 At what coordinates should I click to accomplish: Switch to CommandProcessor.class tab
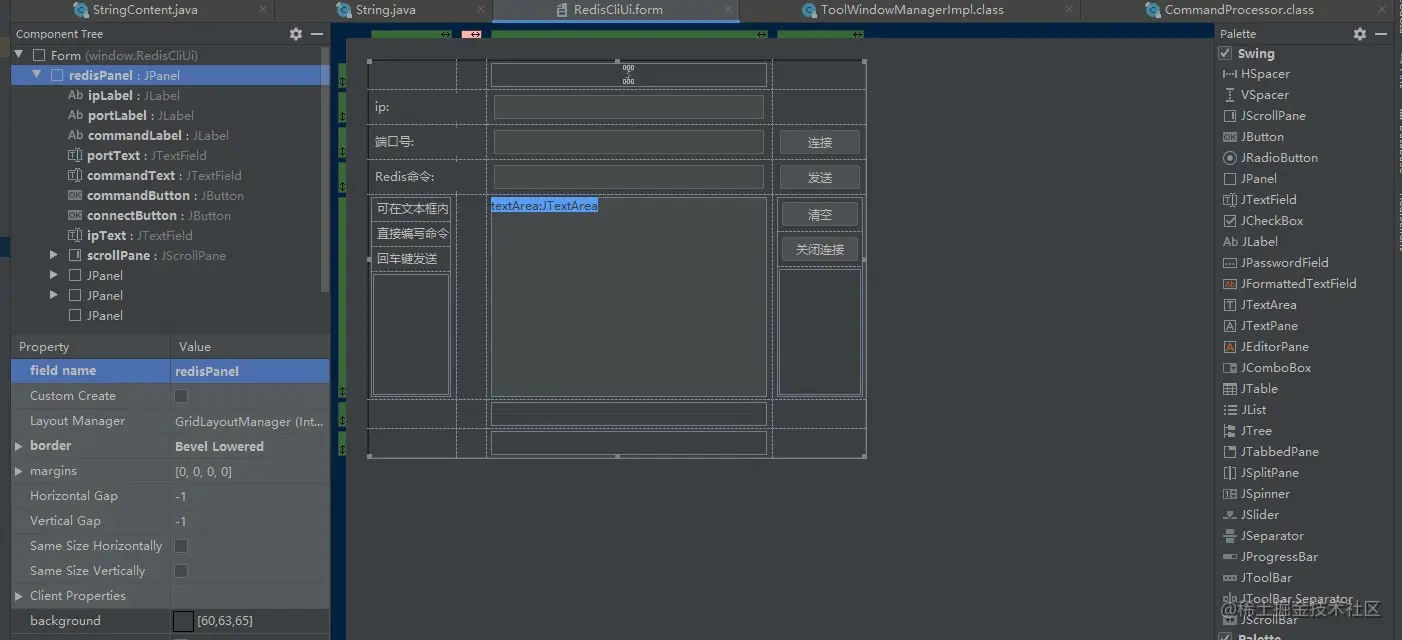[1238, 10]
